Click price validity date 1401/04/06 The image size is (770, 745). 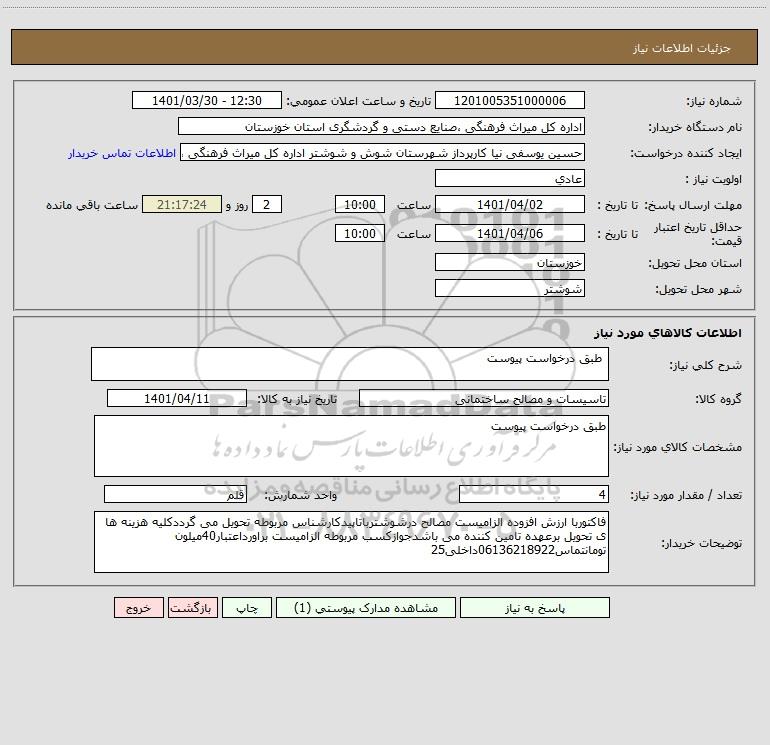coord(510,233)
